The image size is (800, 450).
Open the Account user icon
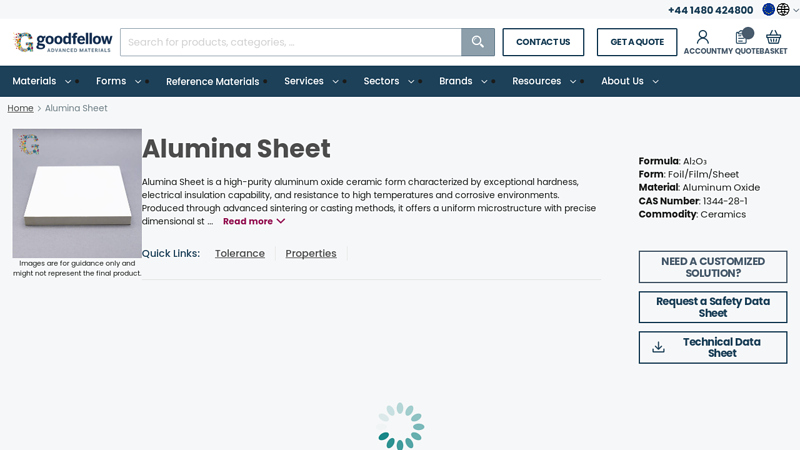[x=703, y=37]
